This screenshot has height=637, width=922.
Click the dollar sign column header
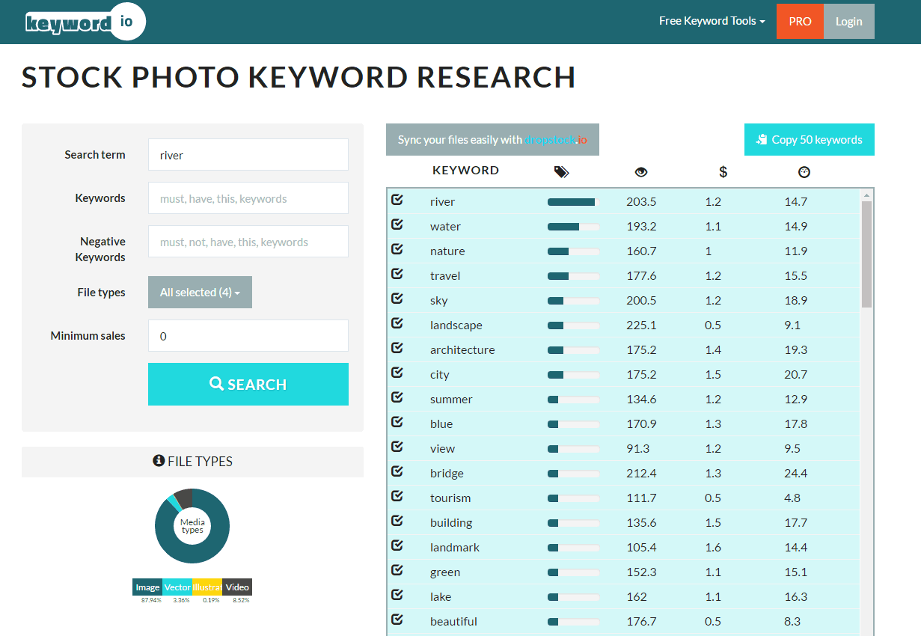[x=723, y=172]
